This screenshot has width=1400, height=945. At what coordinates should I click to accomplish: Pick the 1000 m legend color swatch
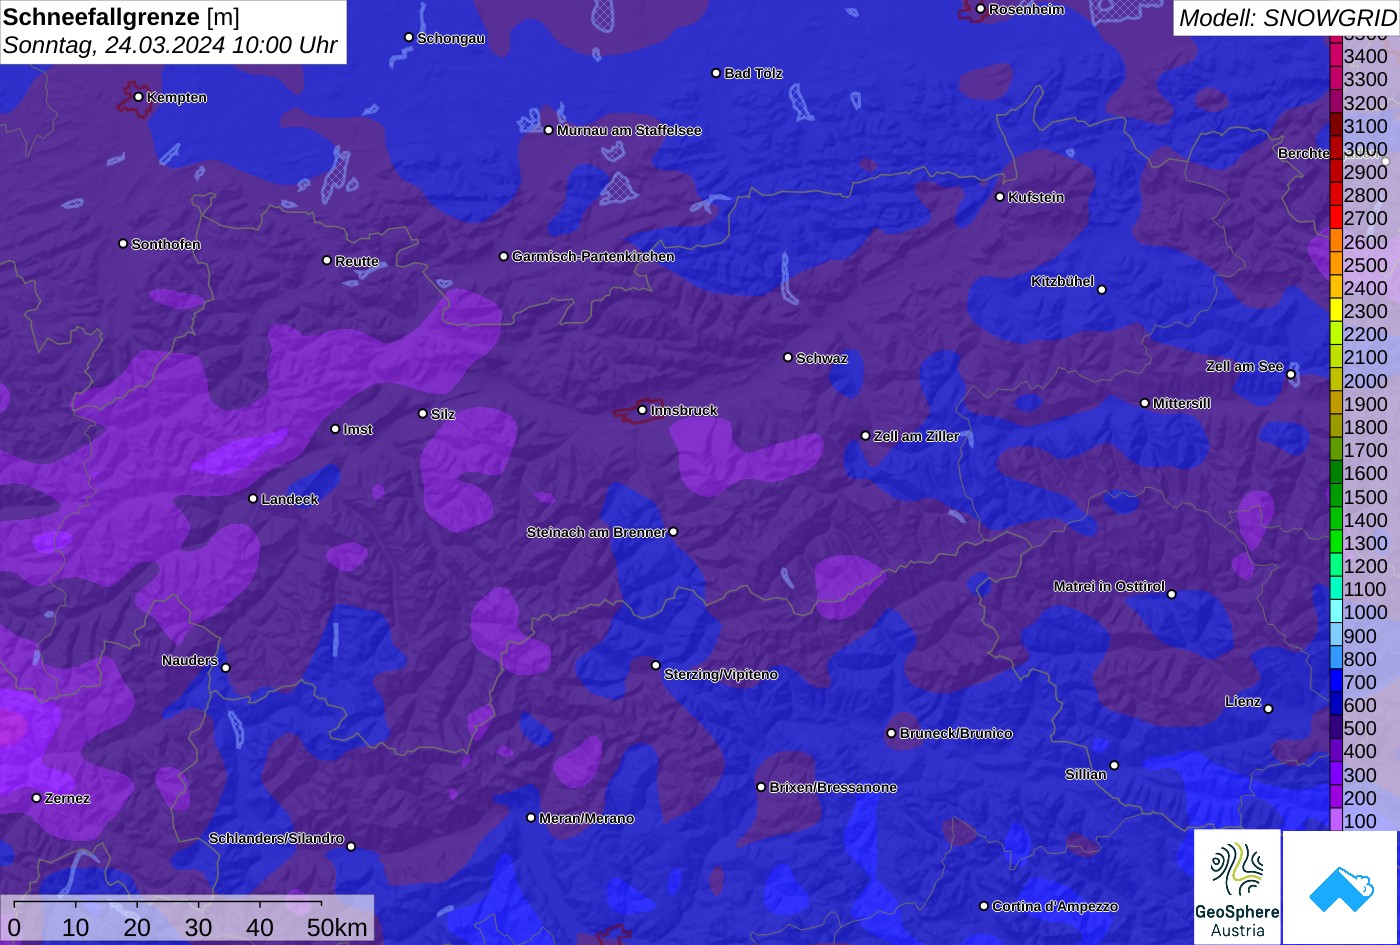(x=1336, y=612)
